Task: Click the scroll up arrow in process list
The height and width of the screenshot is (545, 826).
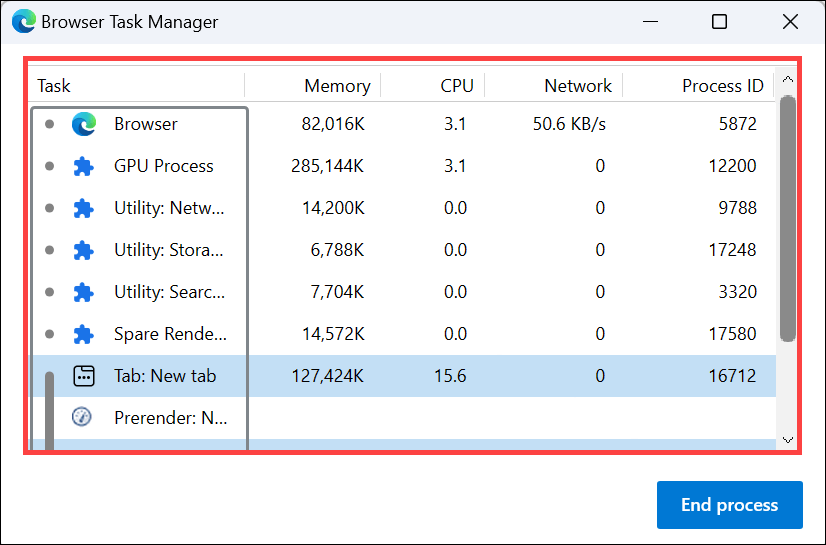Action: pyautogui.click(x=788, y=80)
